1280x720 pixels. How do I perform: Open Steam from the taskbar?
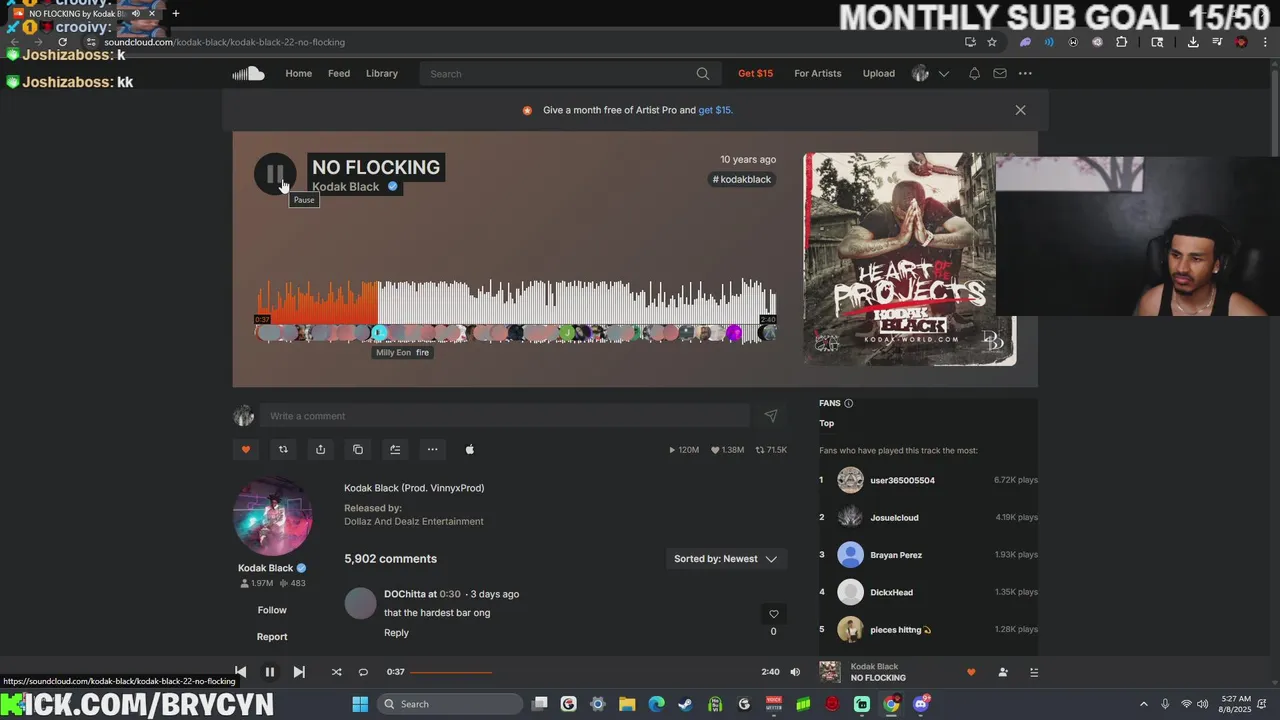[685, 704]
